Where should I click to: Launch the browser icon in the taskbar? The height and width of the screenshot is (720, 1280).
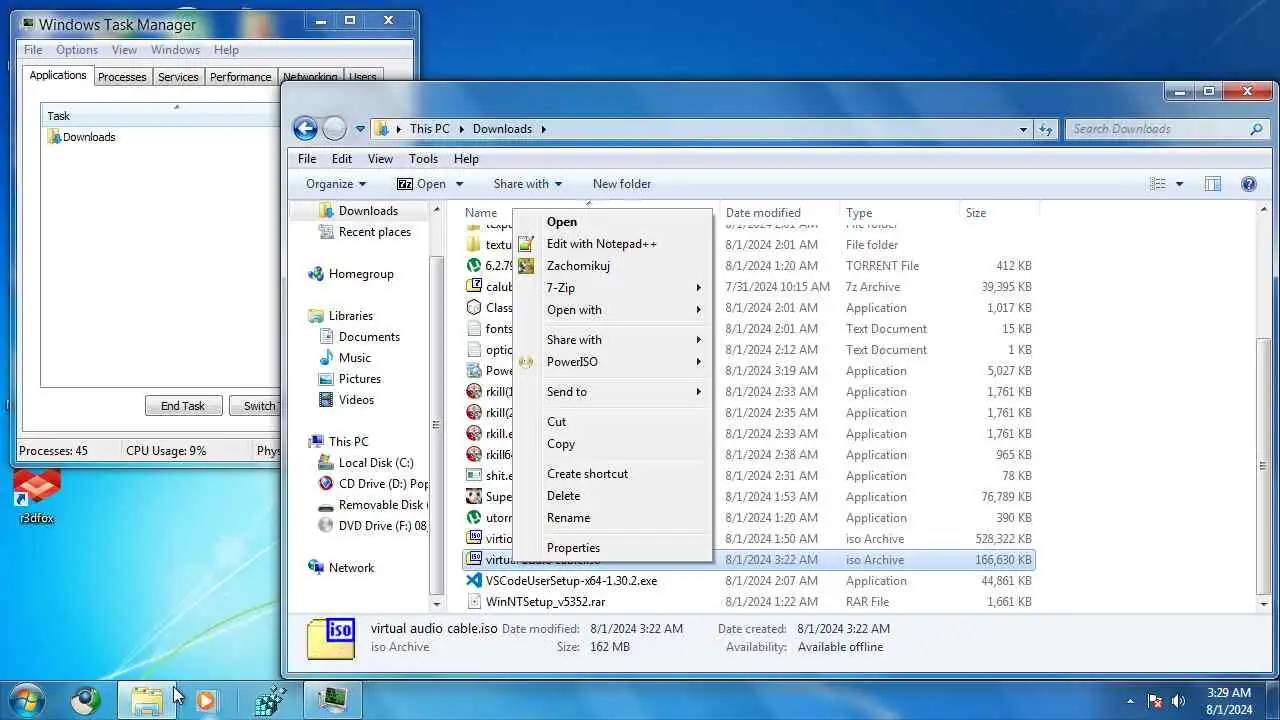point(86,700)
